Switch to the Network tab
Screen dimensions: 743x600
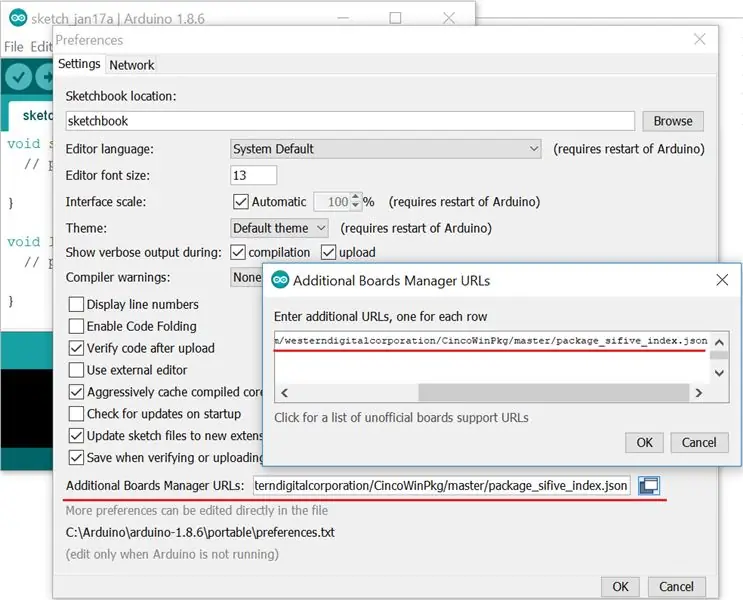(x=131, y=65)
